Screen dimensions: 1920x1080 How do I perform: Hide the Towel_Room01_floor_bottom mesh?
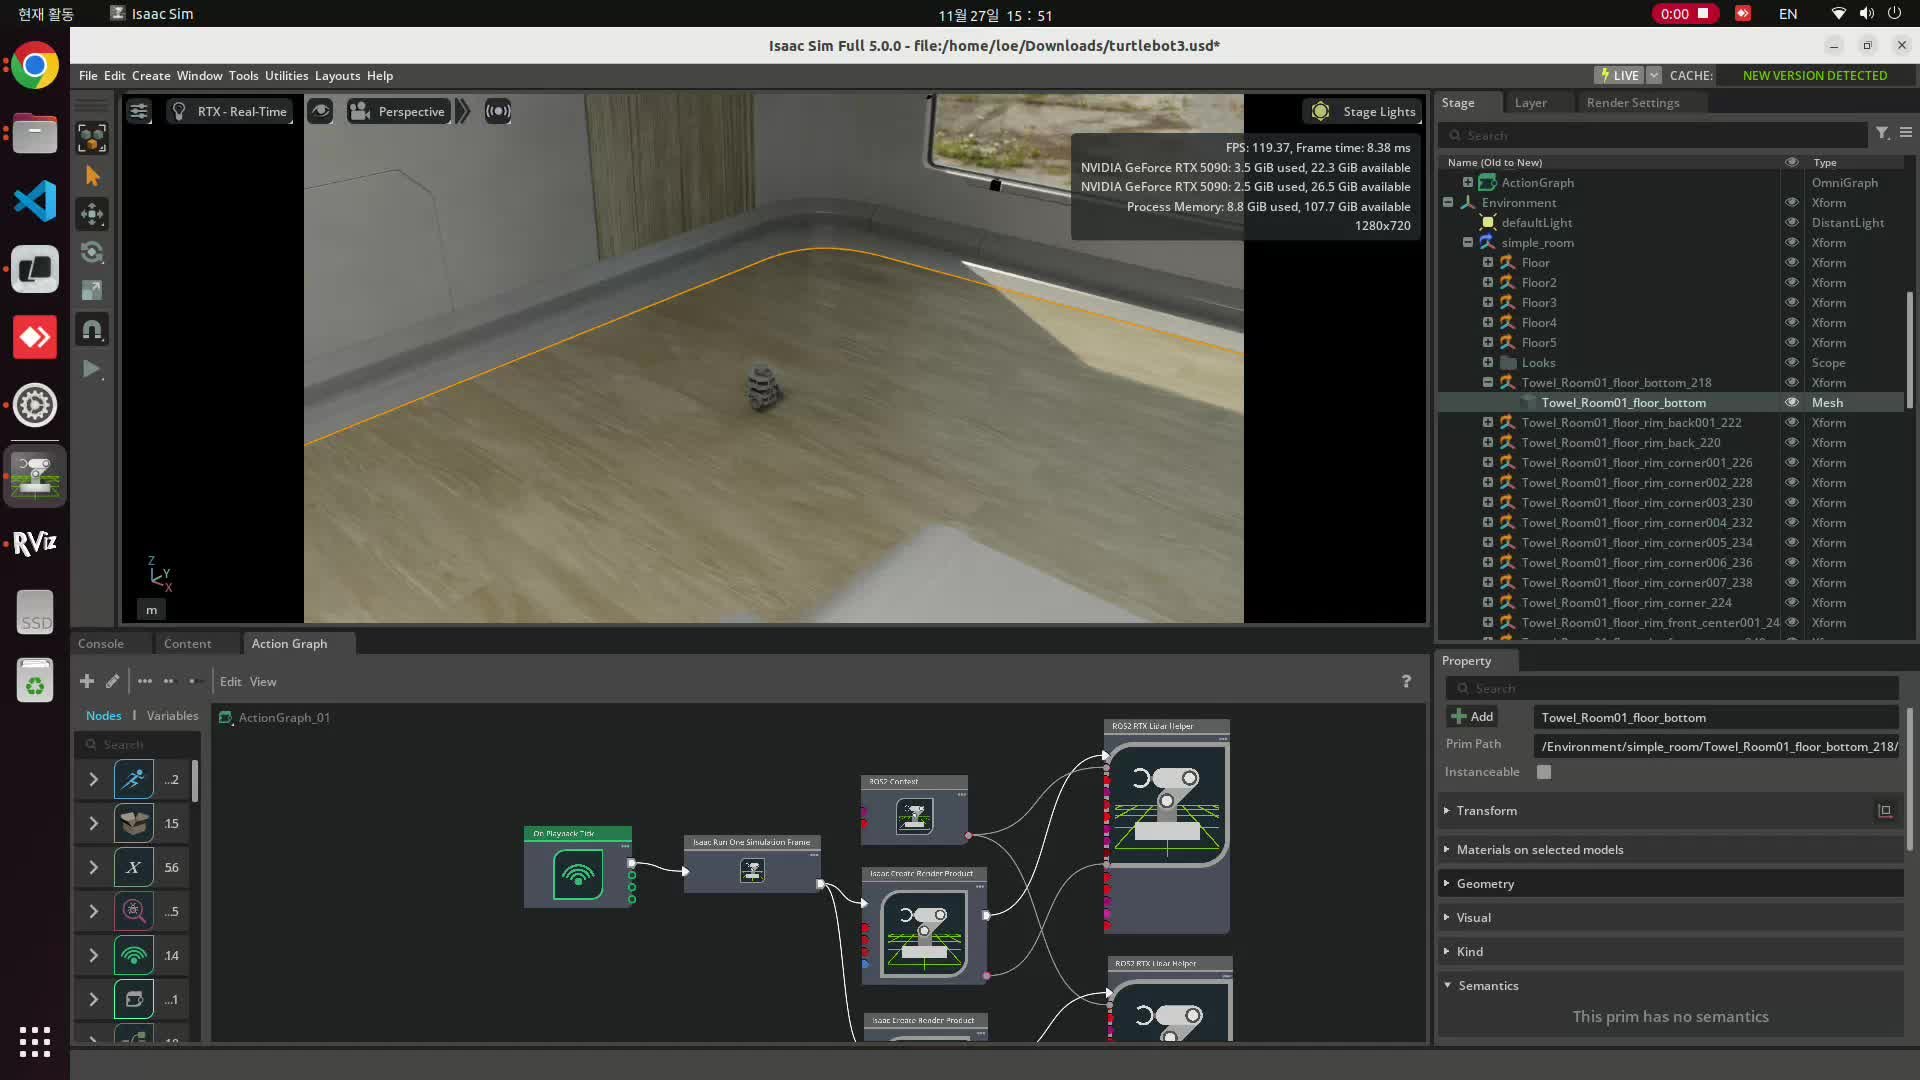[1792, 402]
